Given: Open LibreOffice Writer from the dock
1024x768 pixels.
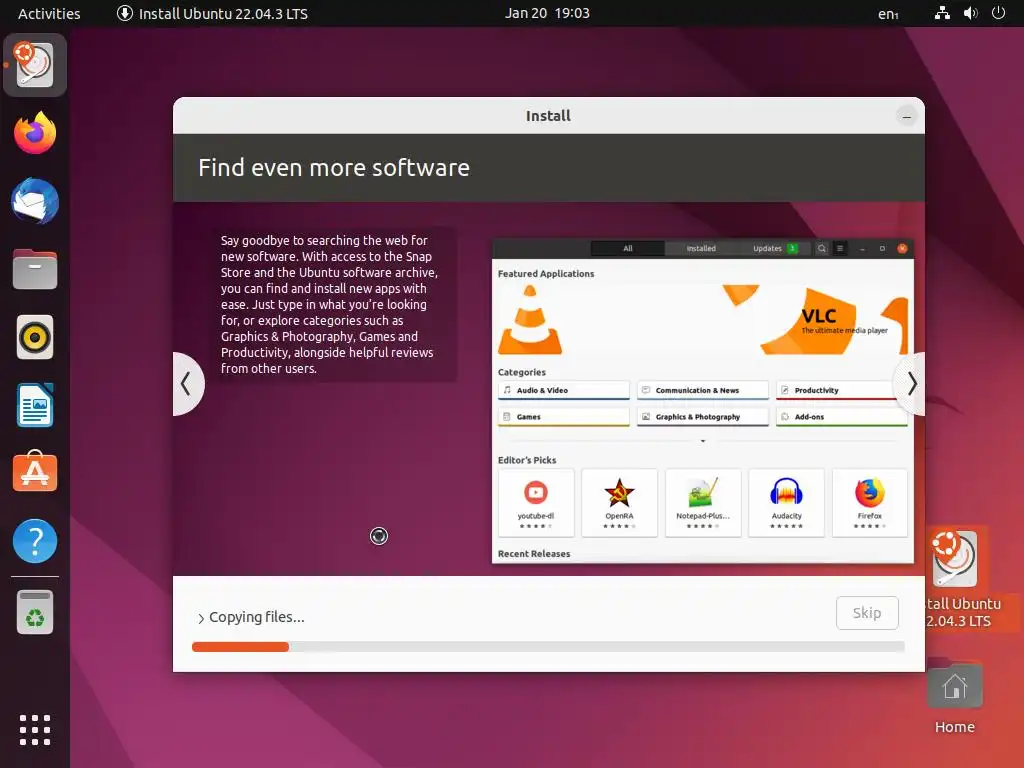Looking at the screenshot, I should pyautogui.click(x=35, y=406).
